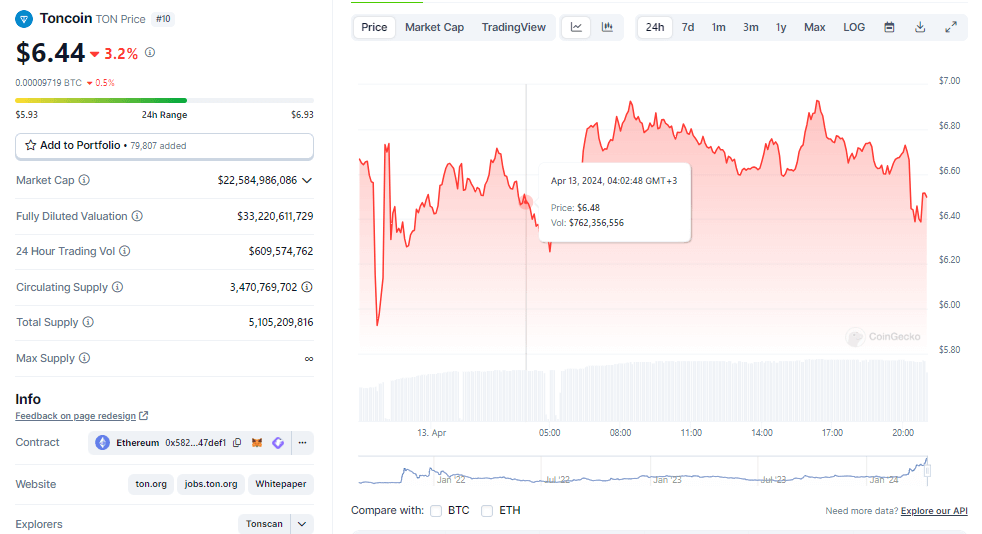This screenshot has height=534, width=982.
Task: Copy the Ethereum contract address
Action: tap(237, 443)
